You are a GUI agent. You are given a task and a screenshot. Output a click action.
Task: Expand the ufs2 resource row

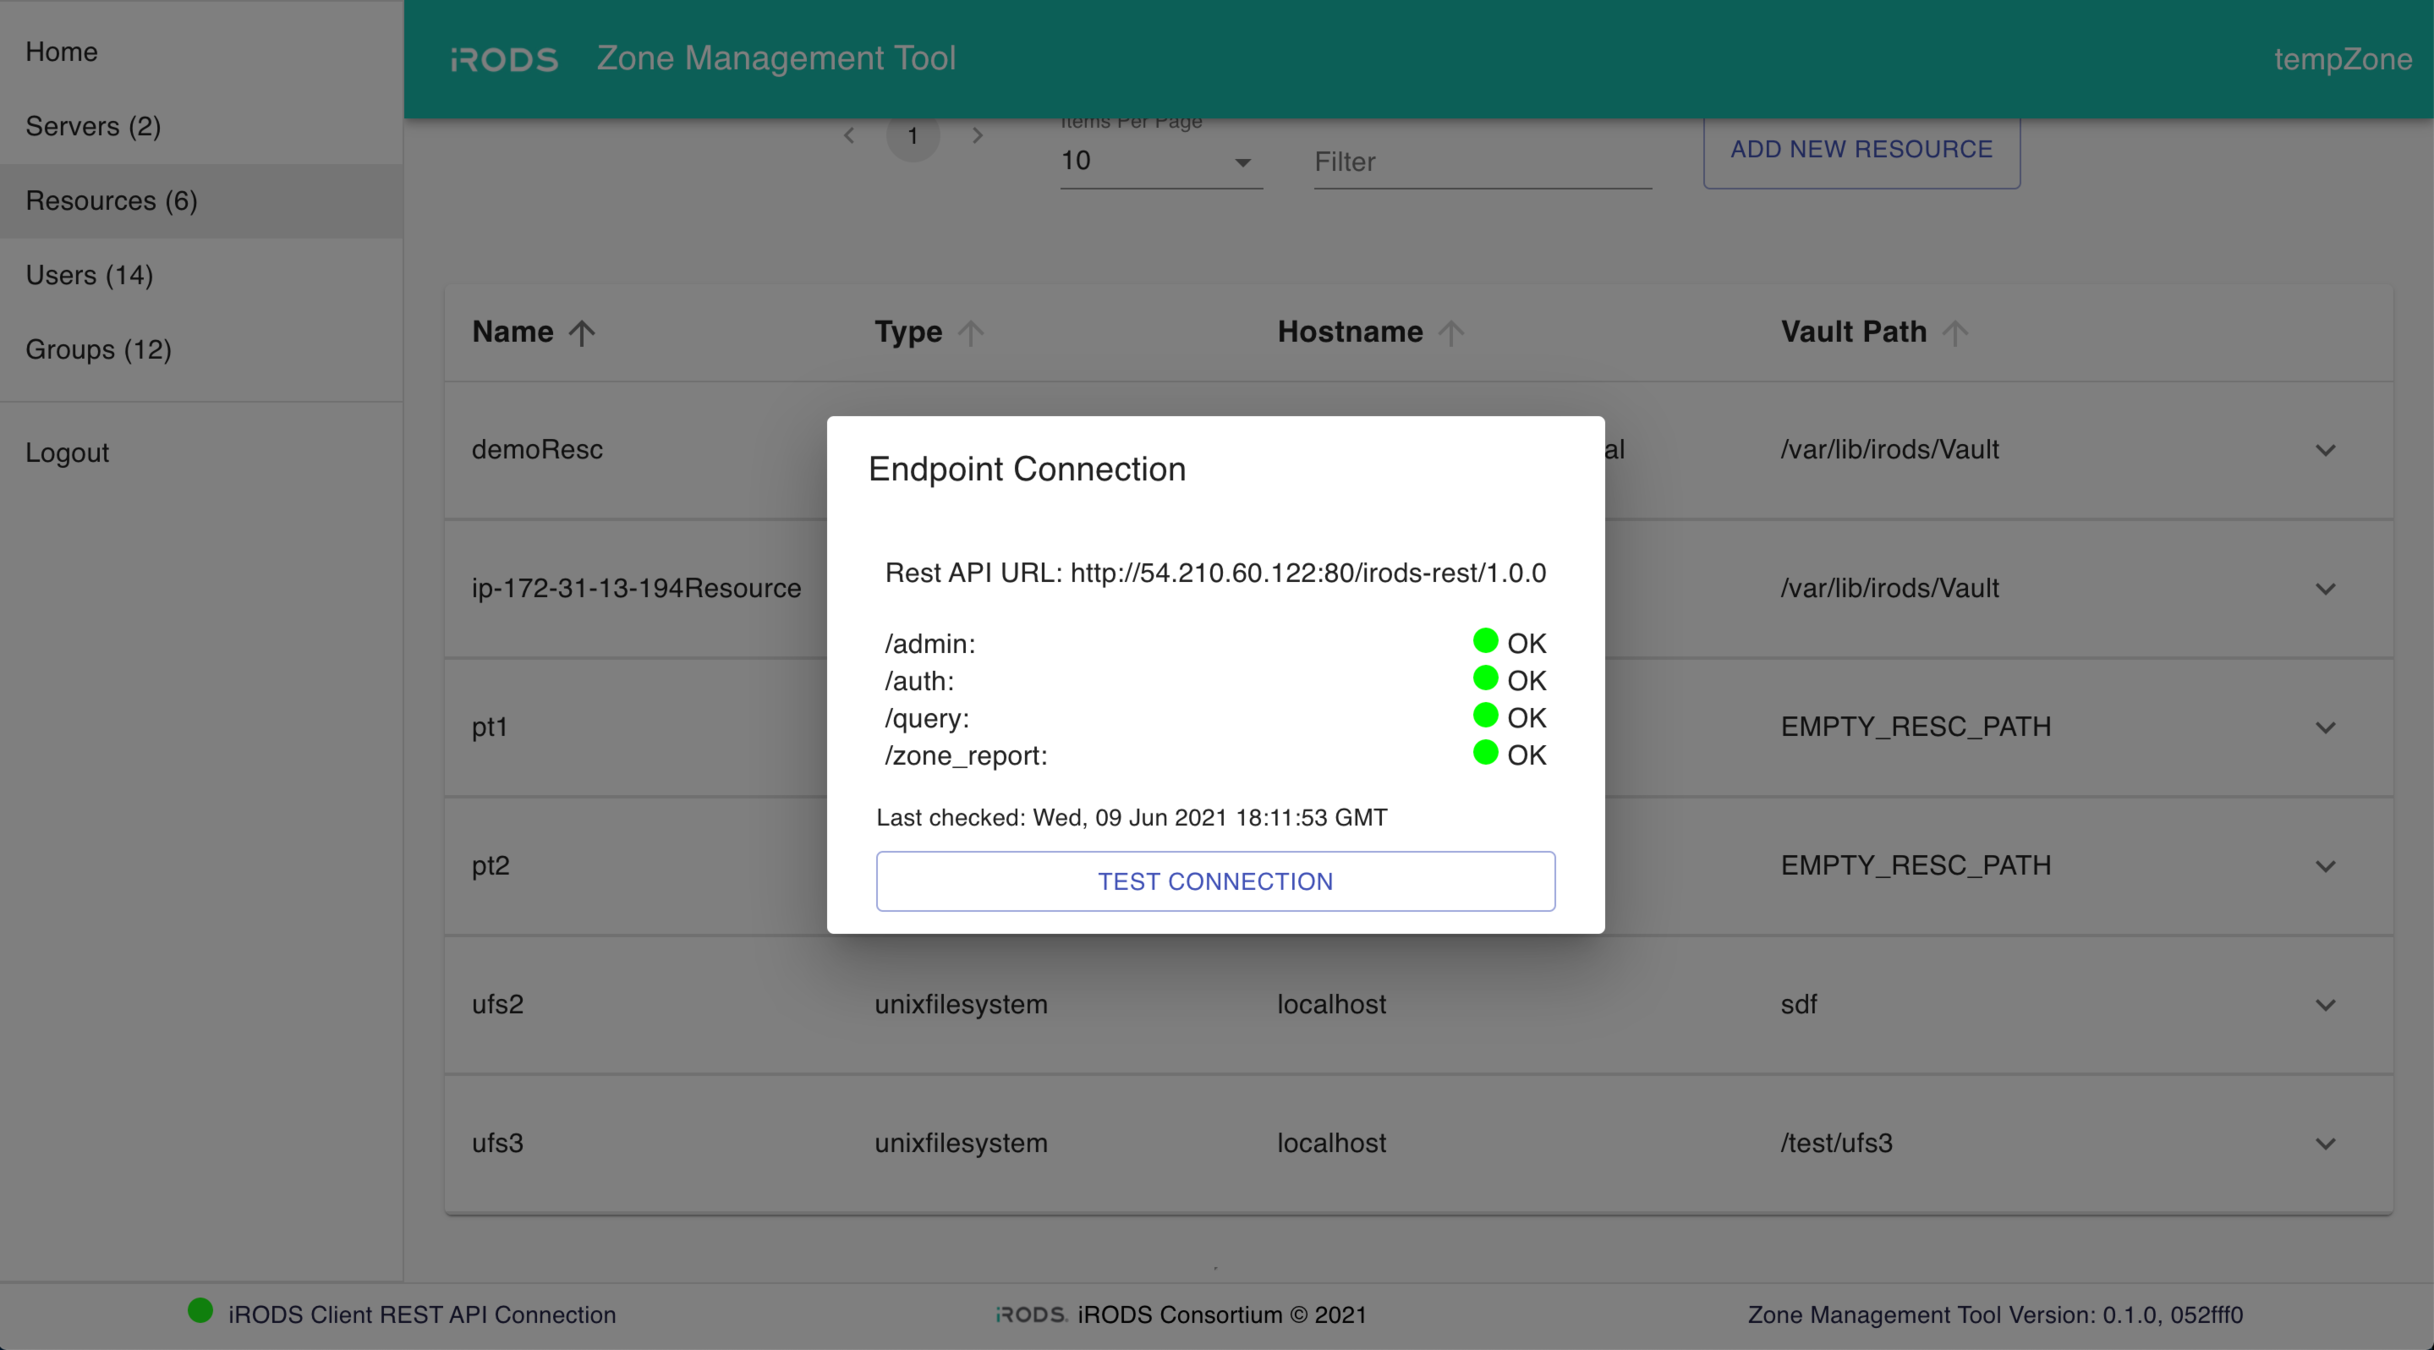pyautogui.click(x=2325, y=1005)
